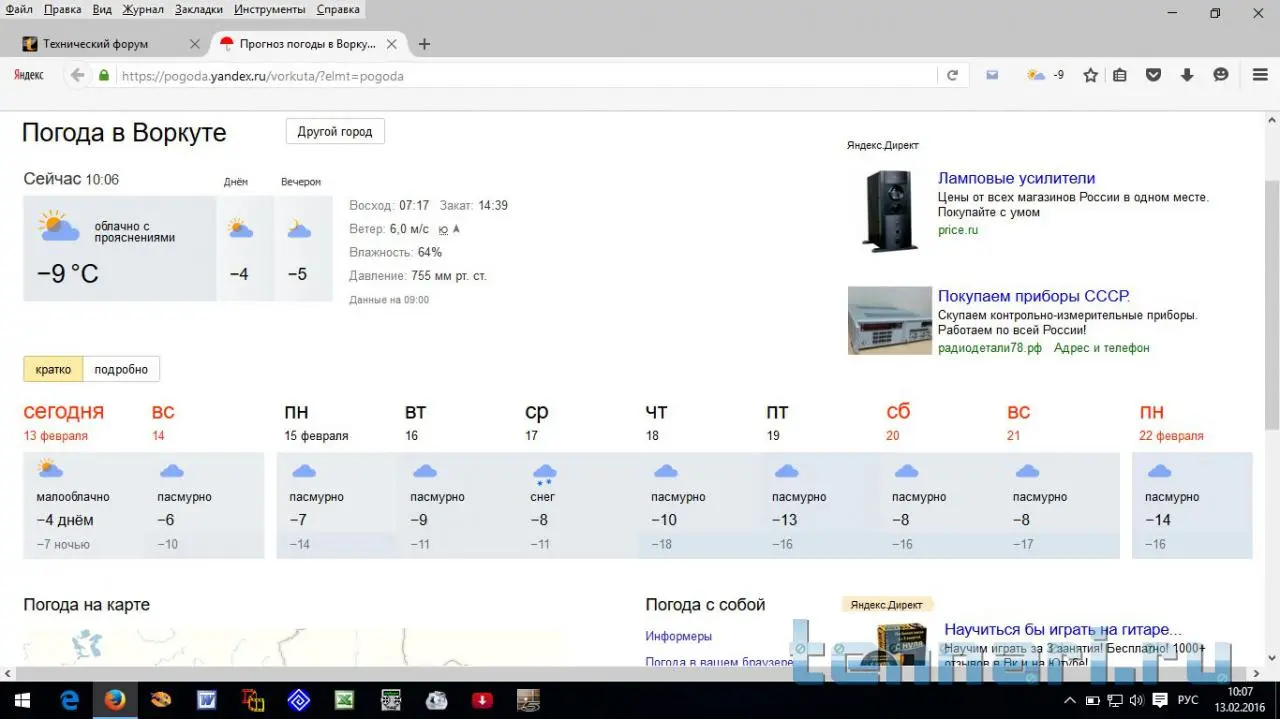Screen dimensions: 1280x719
Task: Reload the page with the refresh arrow
Action: pyautogui.click(x=952, y=75)
